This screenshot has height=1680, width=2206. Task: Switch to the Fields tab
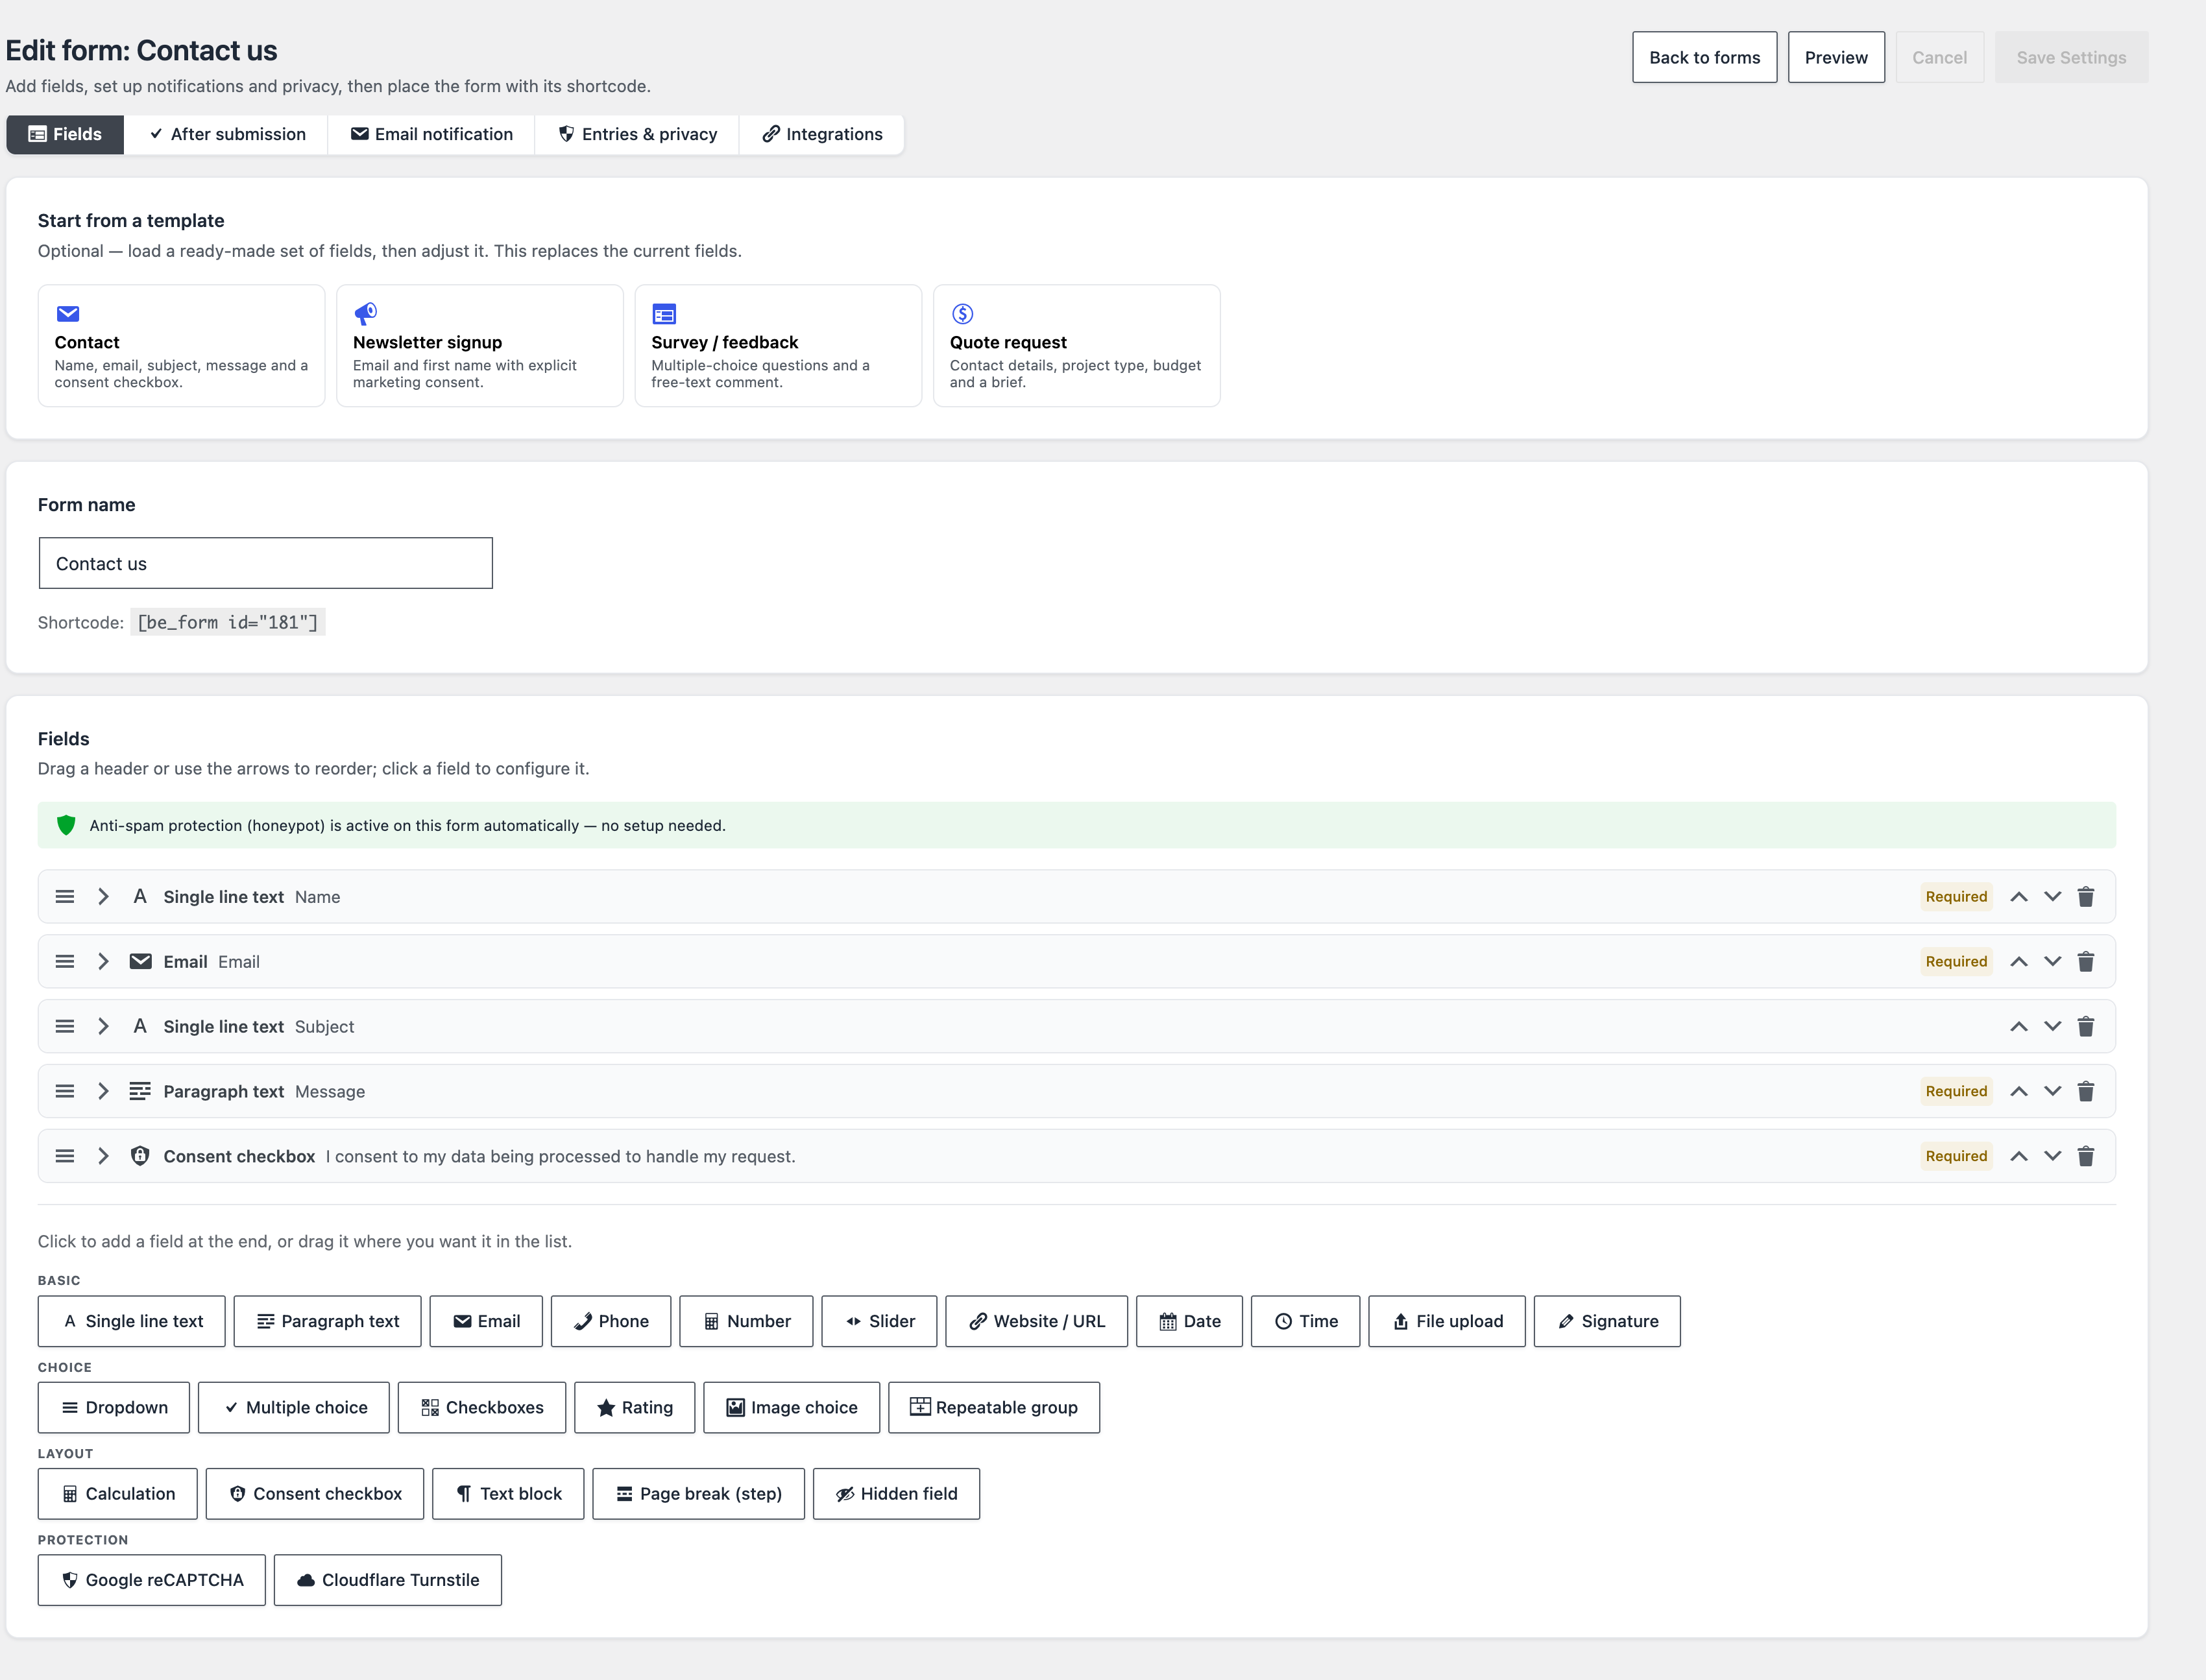[x=65, y=135]
